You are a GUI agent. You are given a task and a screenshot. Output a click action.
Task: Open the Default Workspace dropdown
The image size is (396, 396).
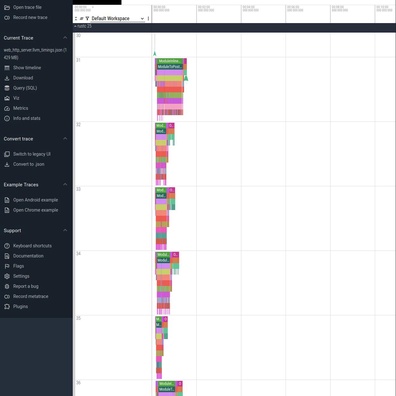tap(118, 19)
